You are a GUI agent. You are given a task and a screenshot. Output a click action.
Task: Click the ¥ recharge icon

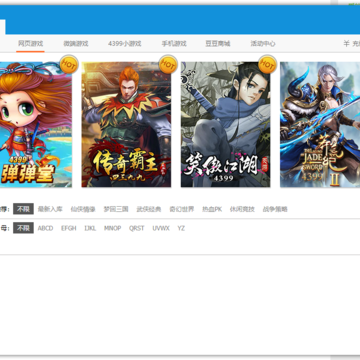tap(347, 44)
